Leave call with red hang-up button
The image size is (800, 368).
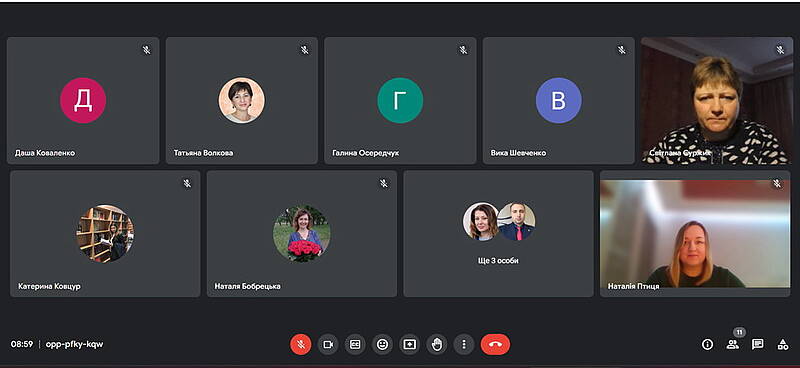[495, 345]
